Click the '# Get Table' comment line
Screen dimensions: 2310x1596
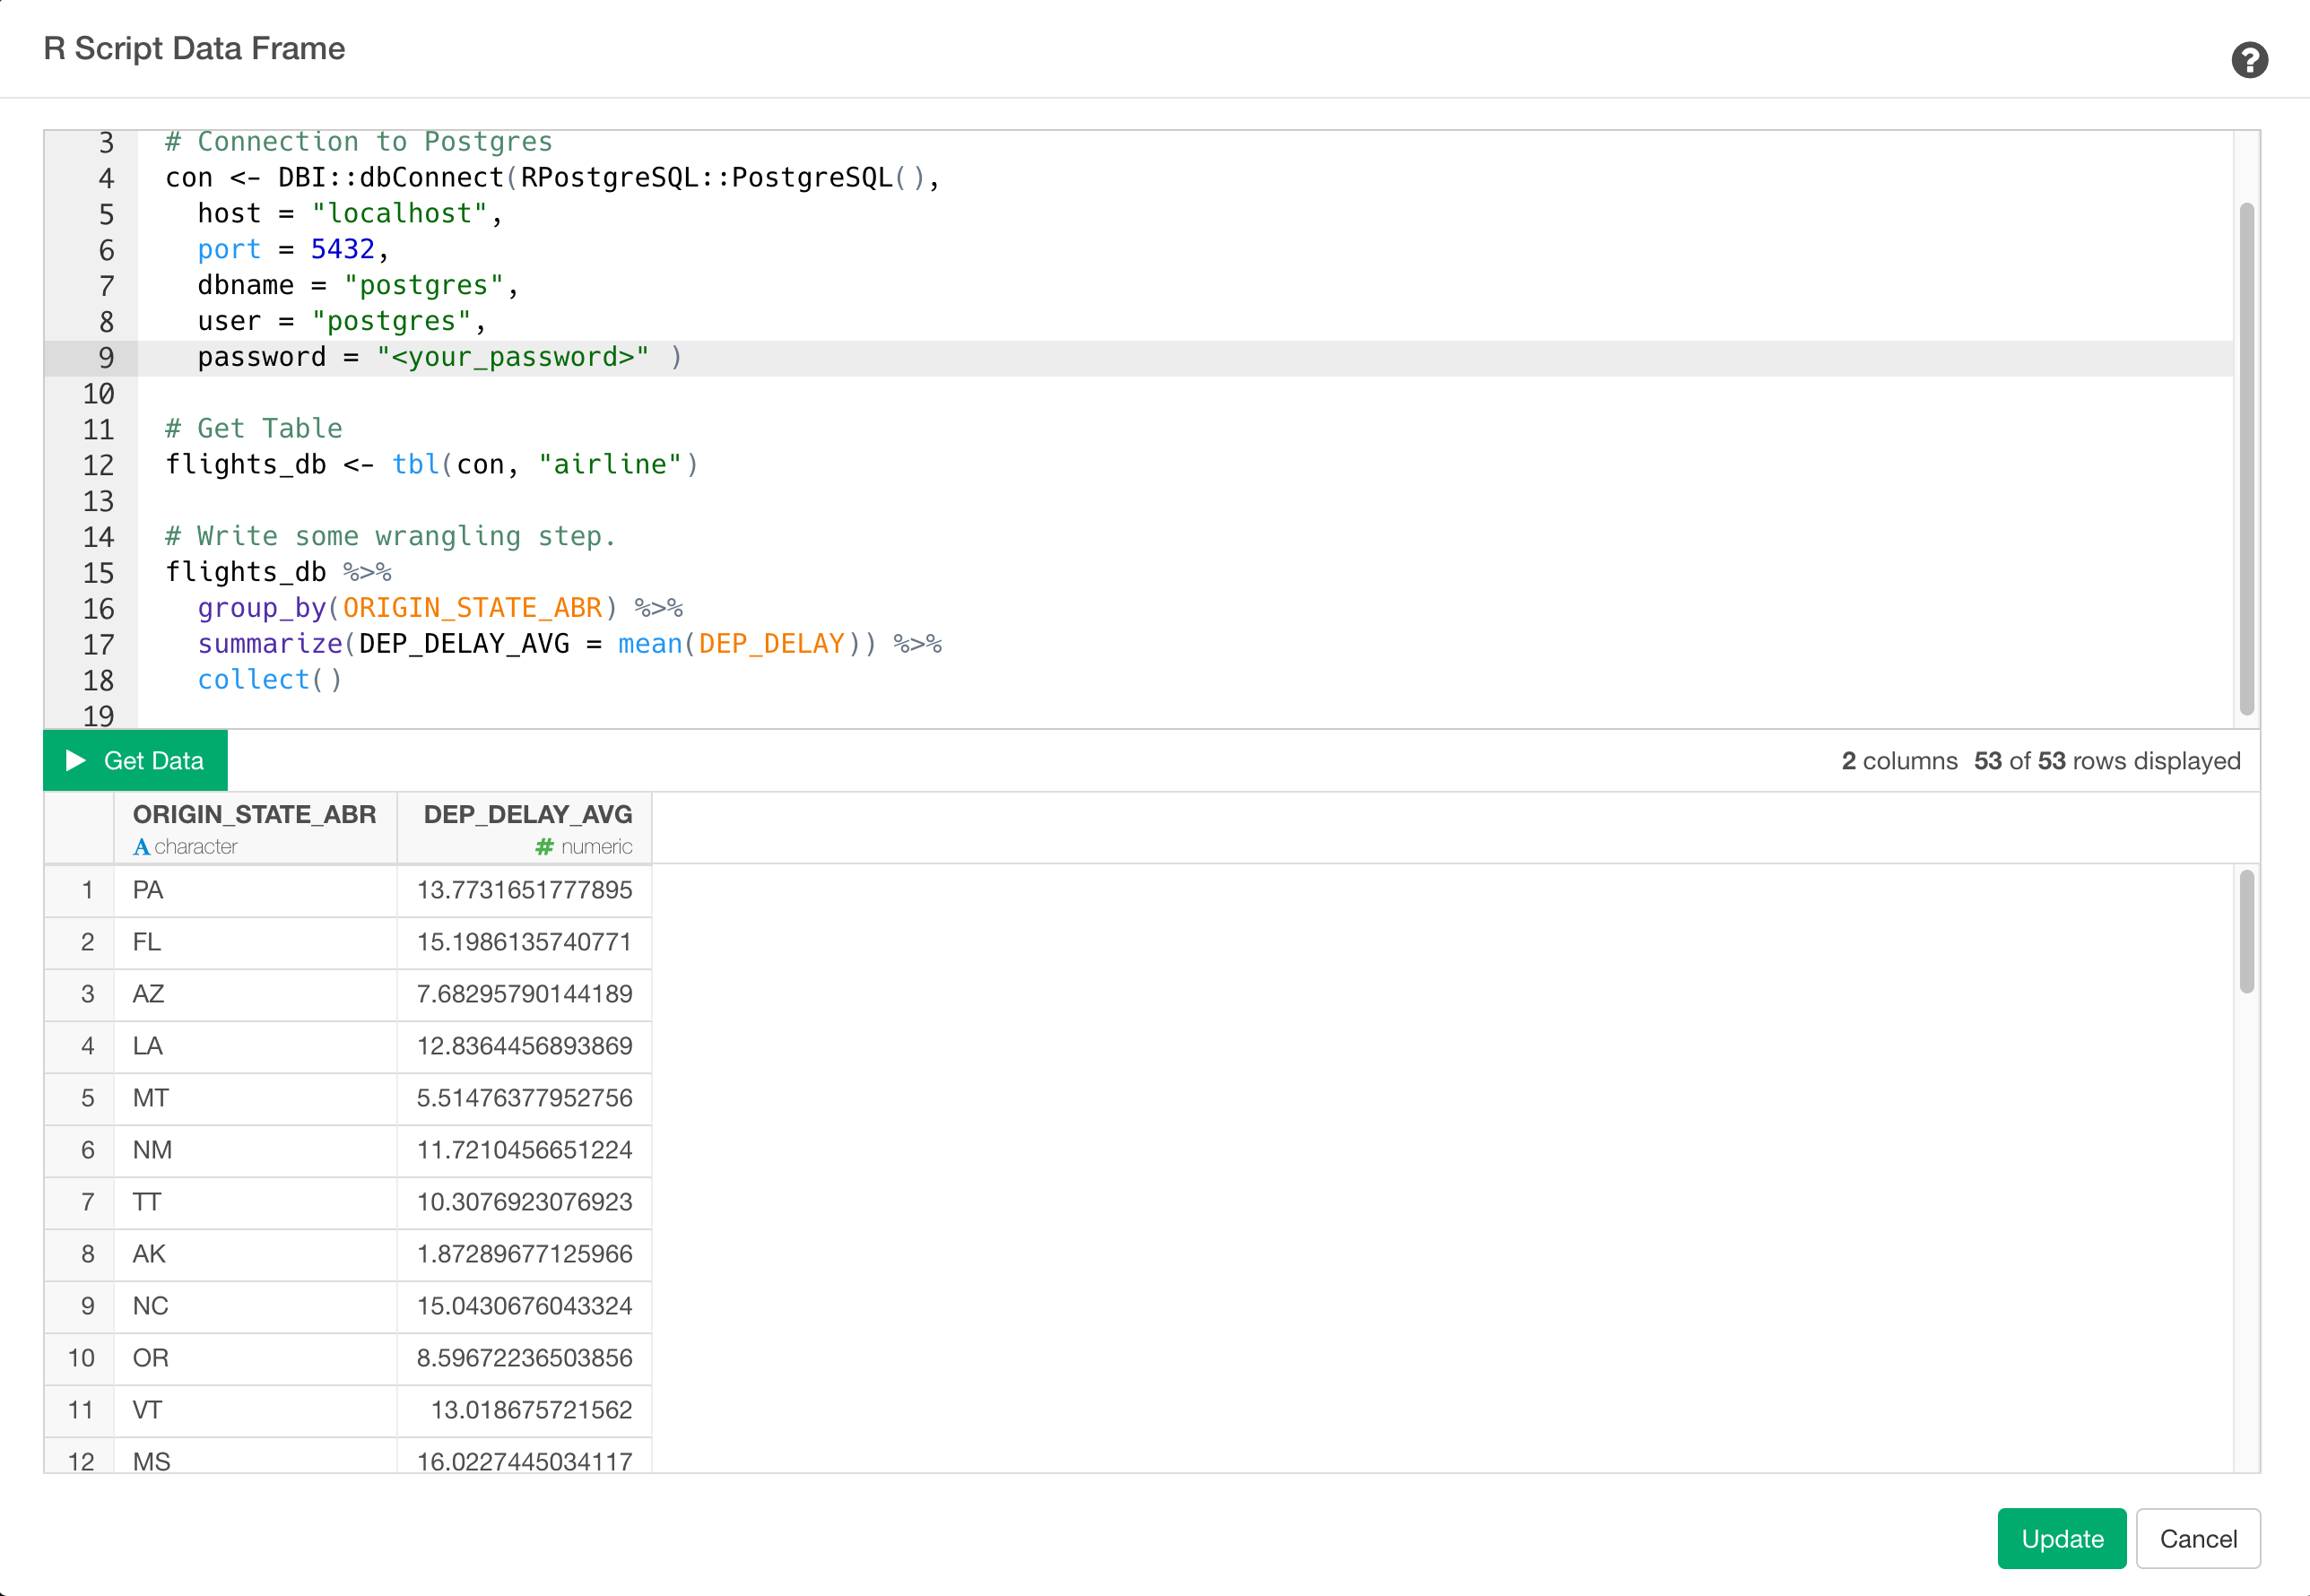pyautogui.click(x=254, y=429)
